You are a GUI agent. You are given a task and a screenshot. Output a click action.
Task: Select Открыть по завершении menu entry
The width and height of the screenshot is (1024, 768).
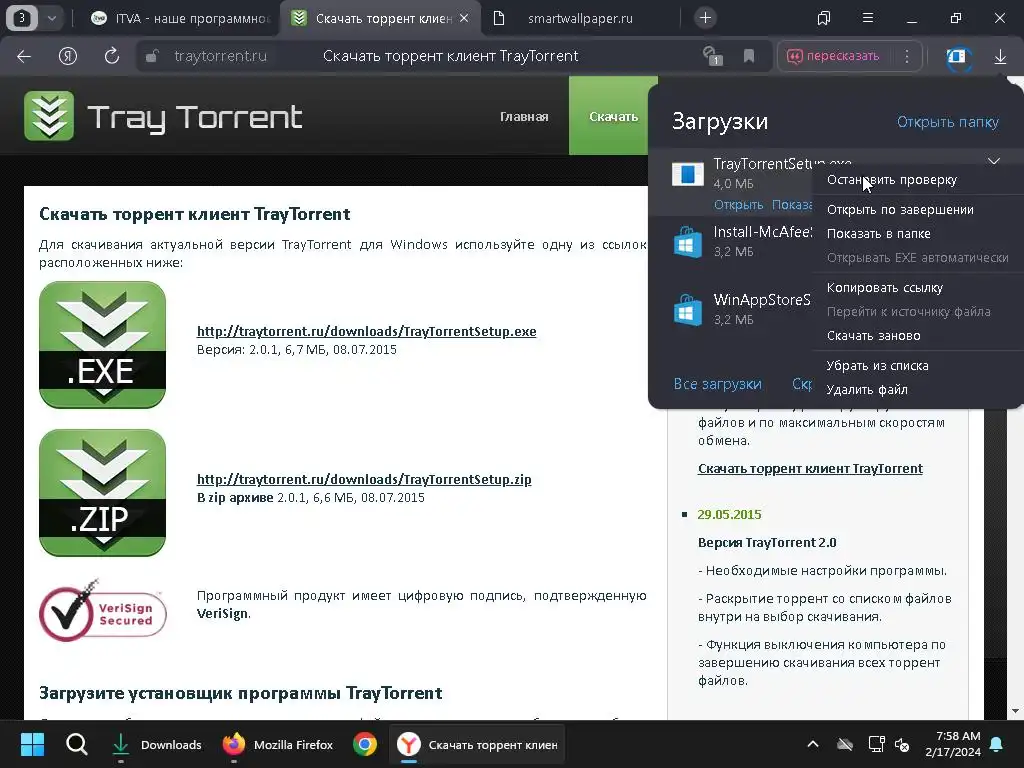(918, 210)
